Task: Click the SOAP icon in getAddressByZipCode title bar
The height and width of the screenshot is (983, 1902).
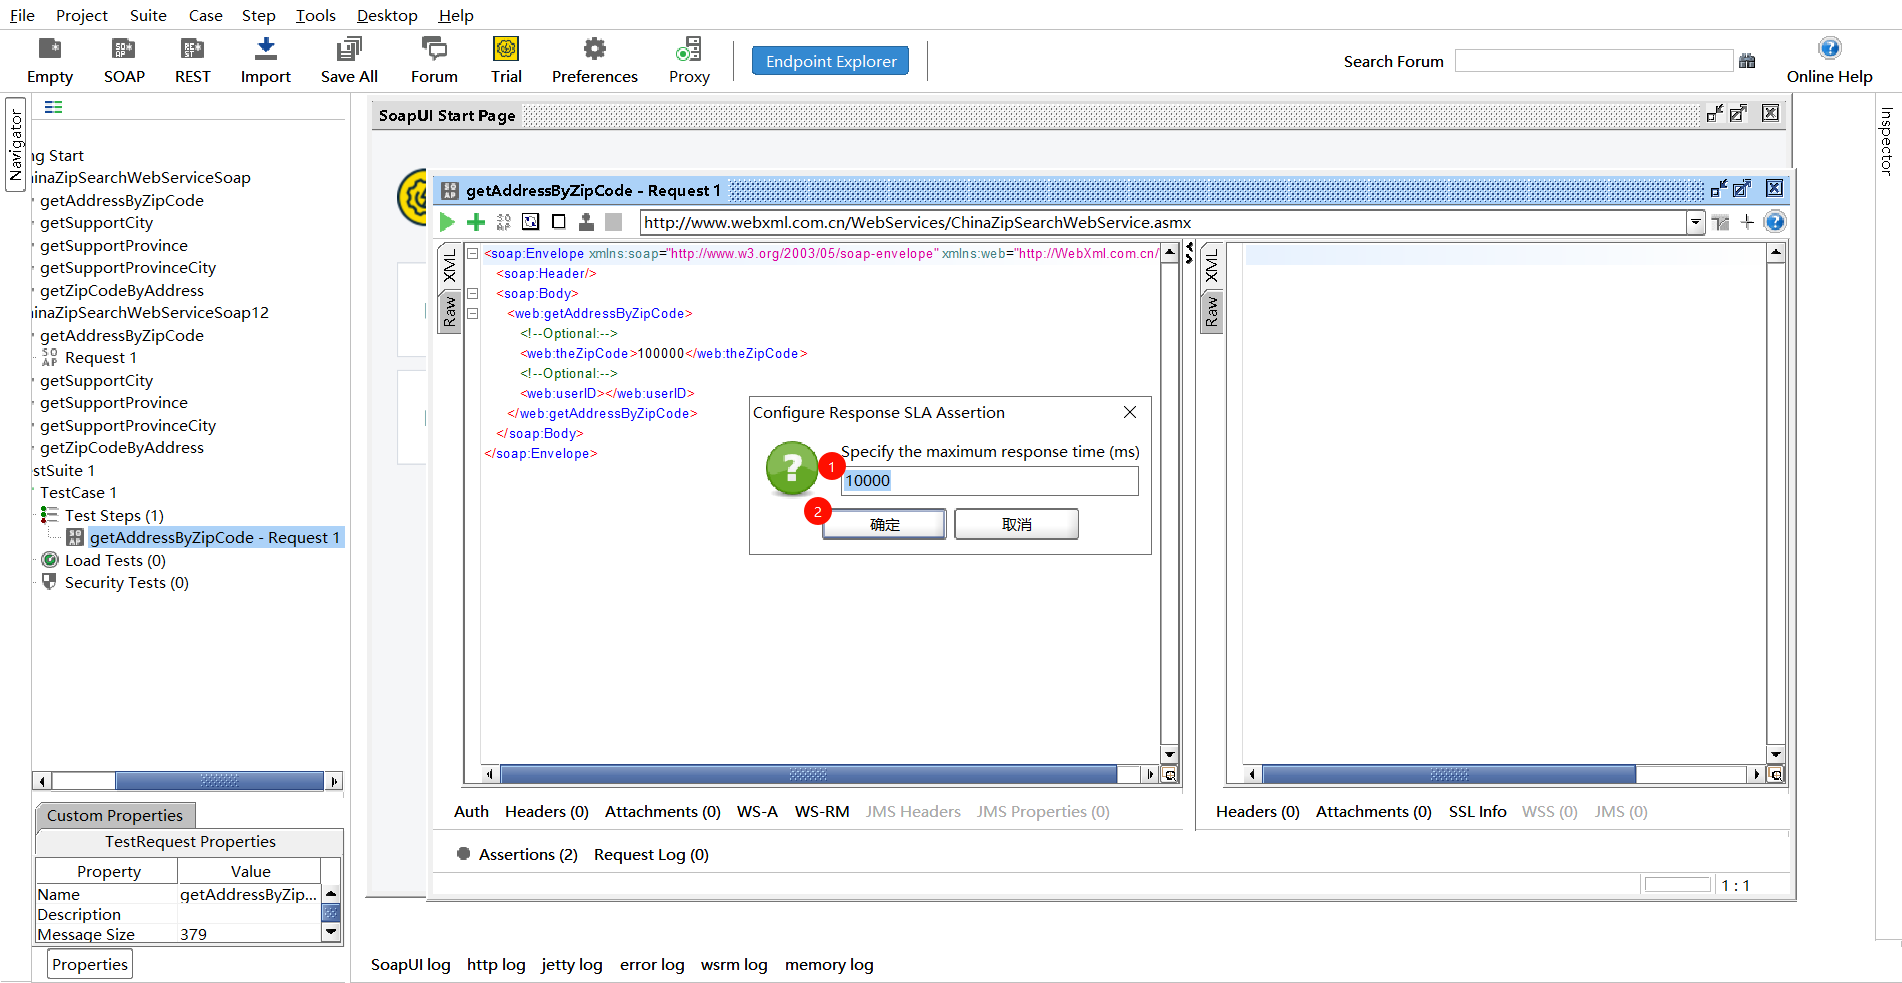Action: coord(450,190)
